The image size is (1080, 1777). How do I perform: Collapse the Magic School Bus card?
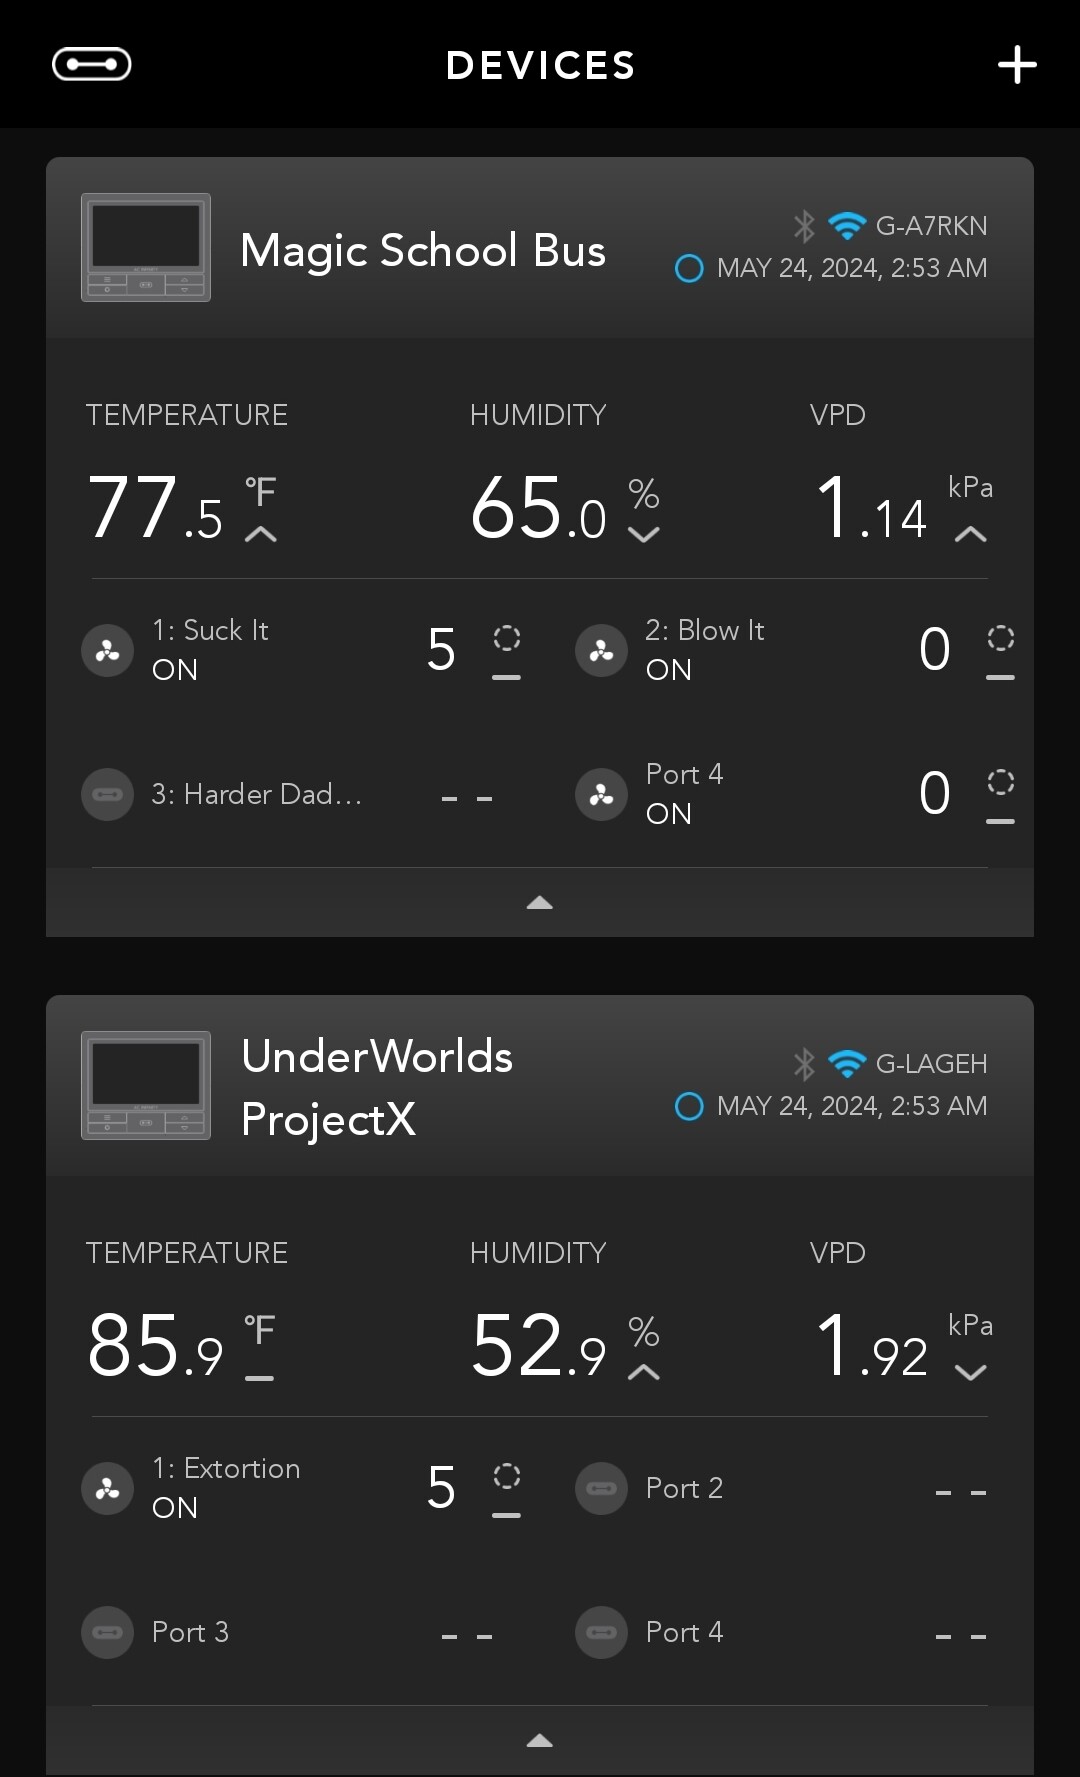[539, 903]
